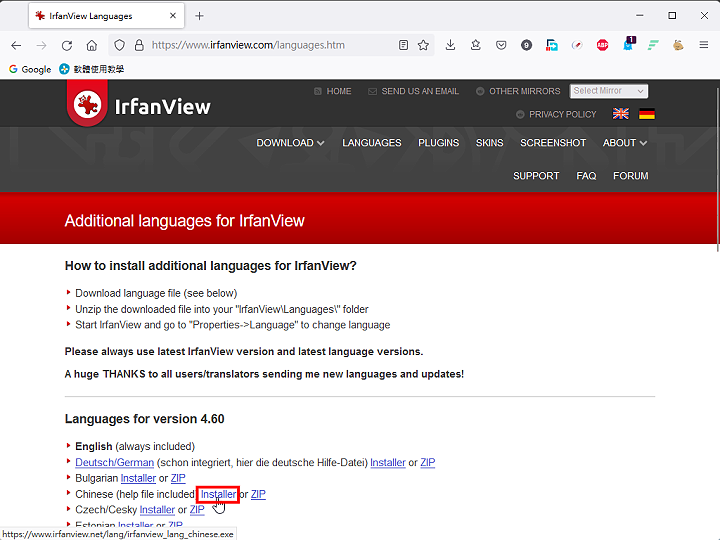This screenshot has height=540, width=720.
Task: Open the Firefox hamburger menu
Action: point(703,45)
